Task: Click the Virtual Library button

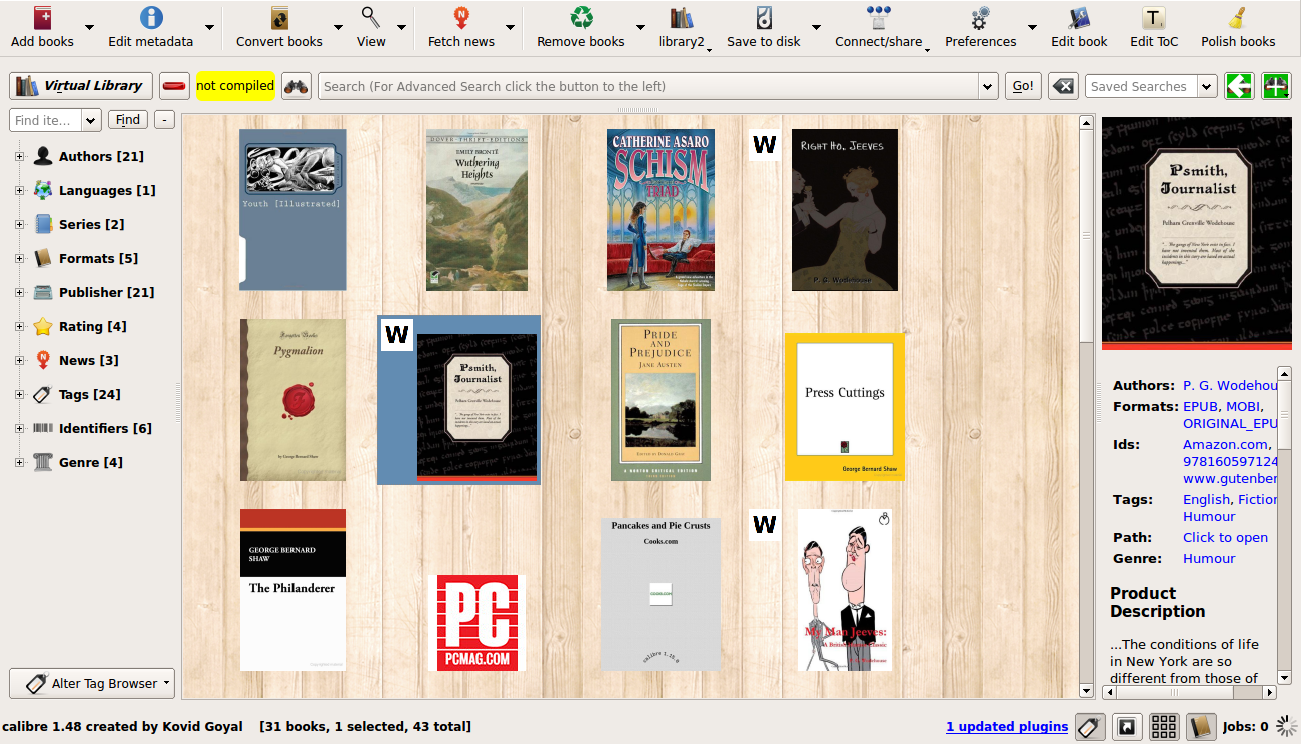Action: [81, 86]
